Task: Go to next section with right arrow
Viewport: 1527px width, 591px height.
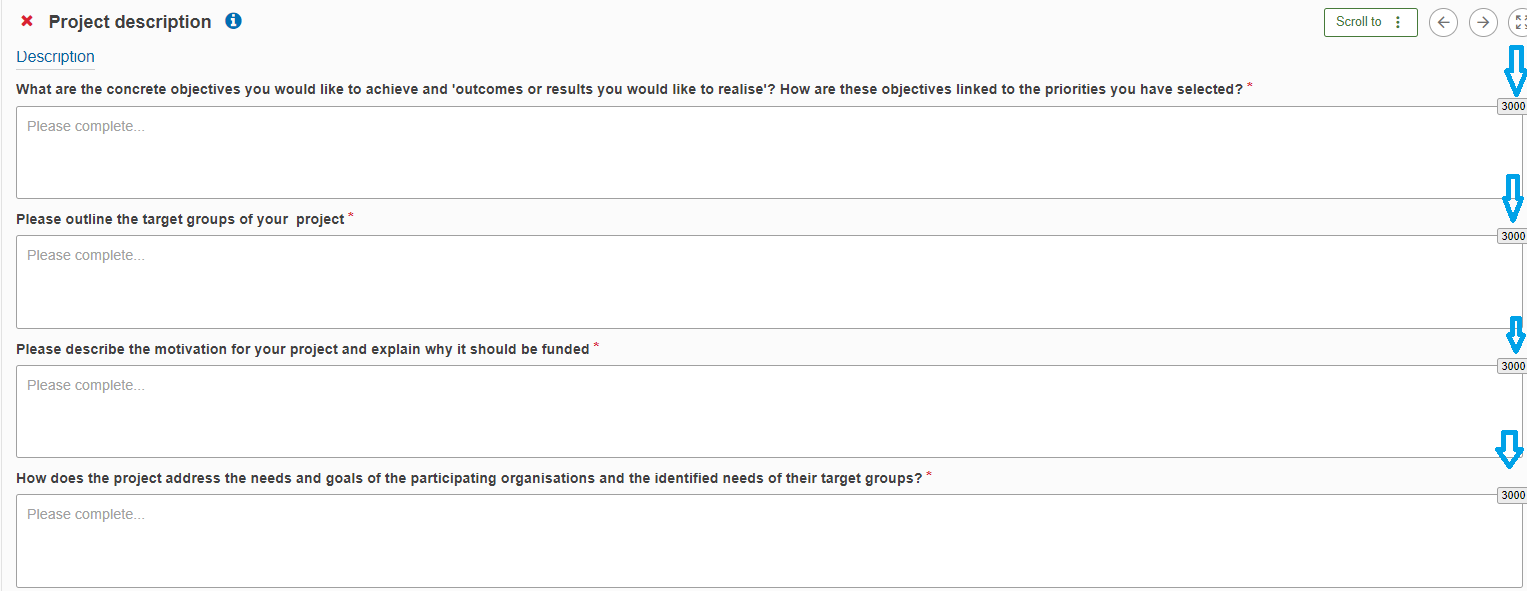Action: [1483, 22]
